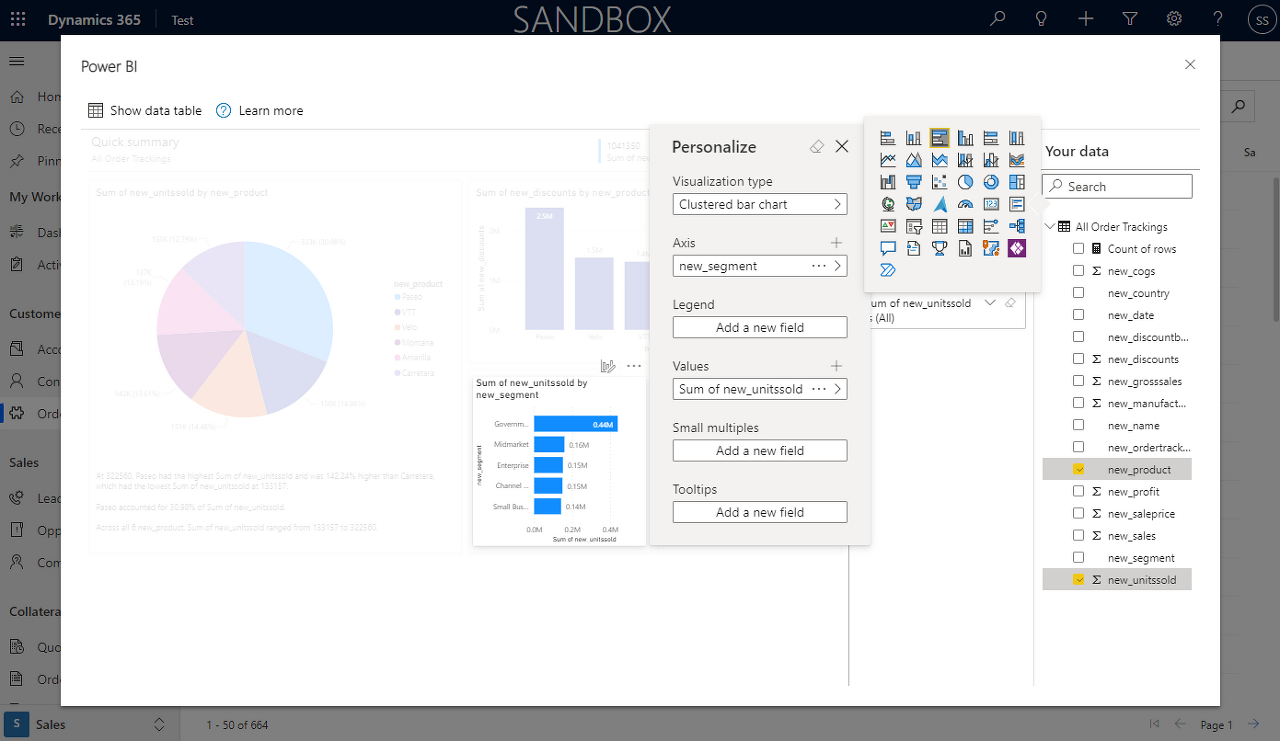Screen dimensions: 1280x741
Task: Clear the Sum of new_unitssold filter eraser
Action: coord(1010,303)
